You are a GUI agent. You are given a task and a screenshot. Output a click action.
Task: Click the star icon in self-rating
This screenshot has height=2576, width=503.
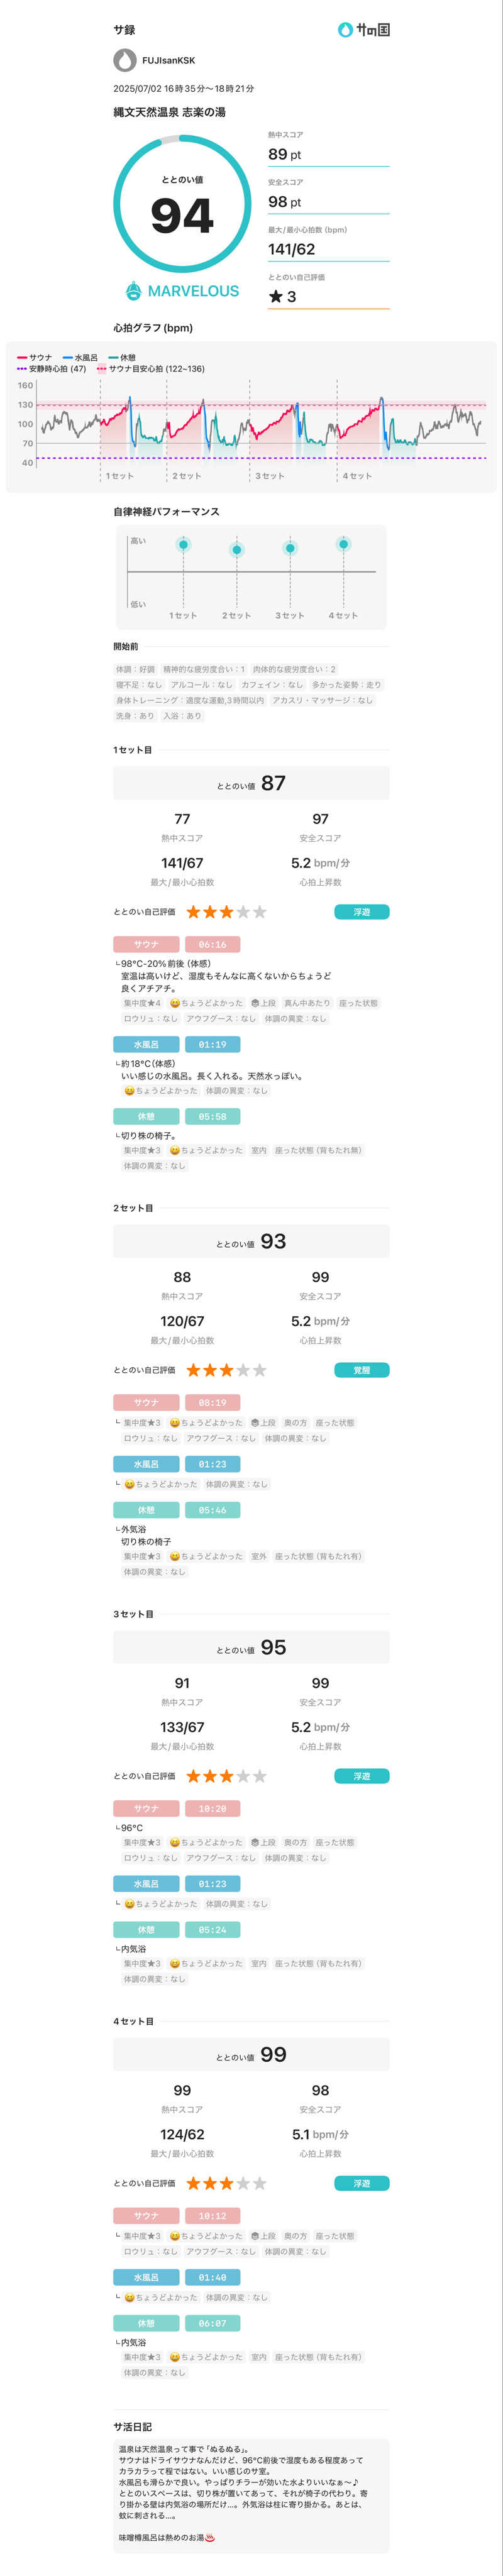[x=276, y=297]
